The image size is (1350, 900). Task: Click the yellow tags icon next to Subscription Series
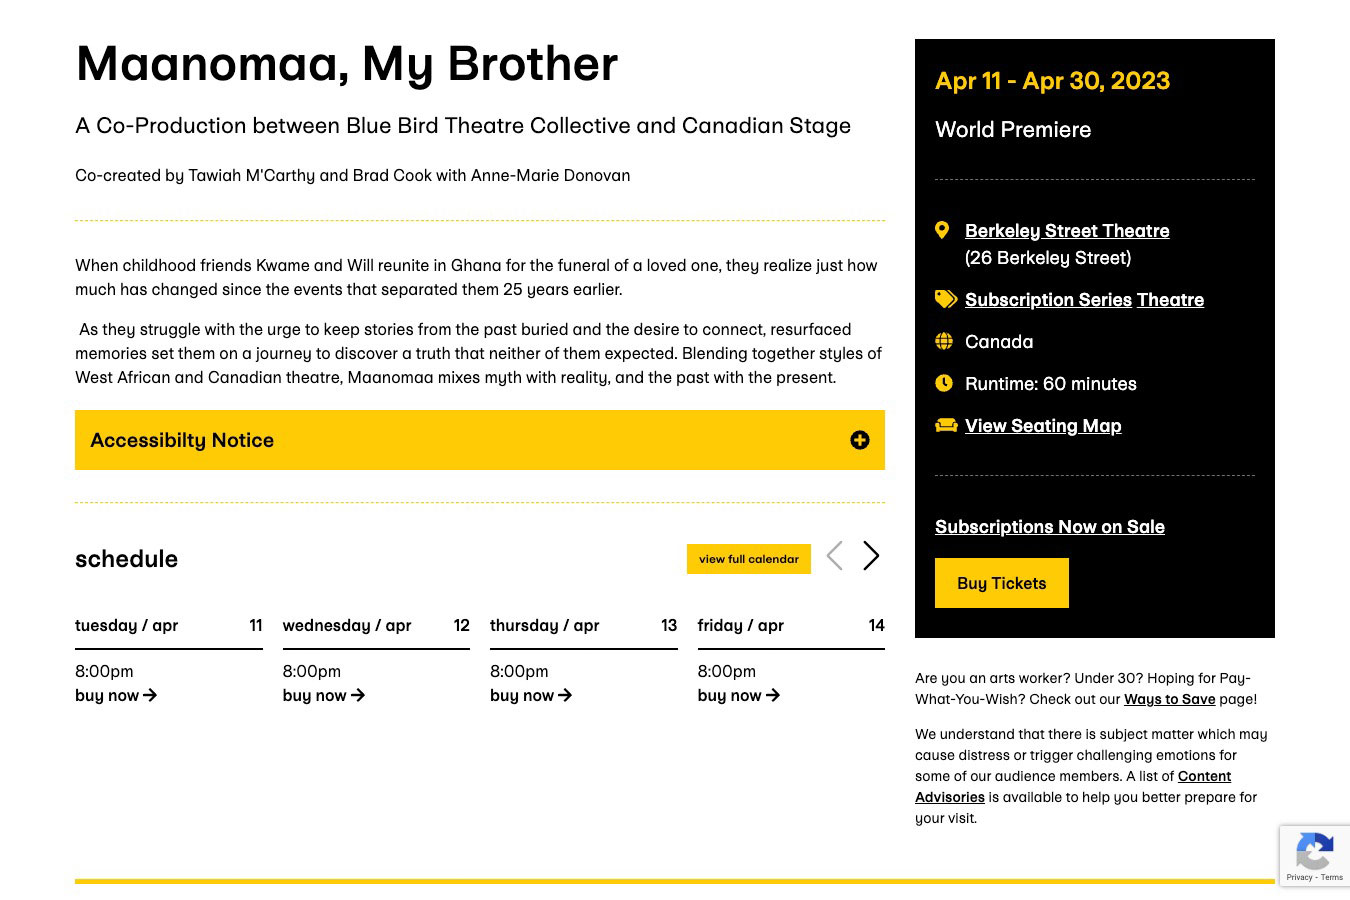[x=946, y=299]
